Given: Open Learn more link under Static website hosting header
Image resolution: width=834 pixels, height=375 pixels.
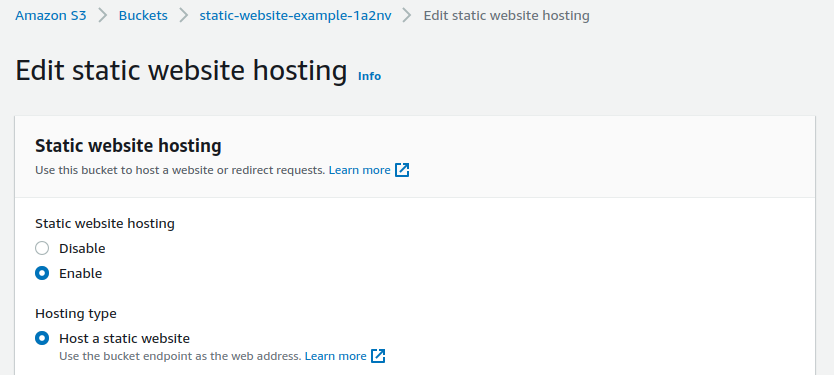Looking at the screenshot, I should click(360, 170).
